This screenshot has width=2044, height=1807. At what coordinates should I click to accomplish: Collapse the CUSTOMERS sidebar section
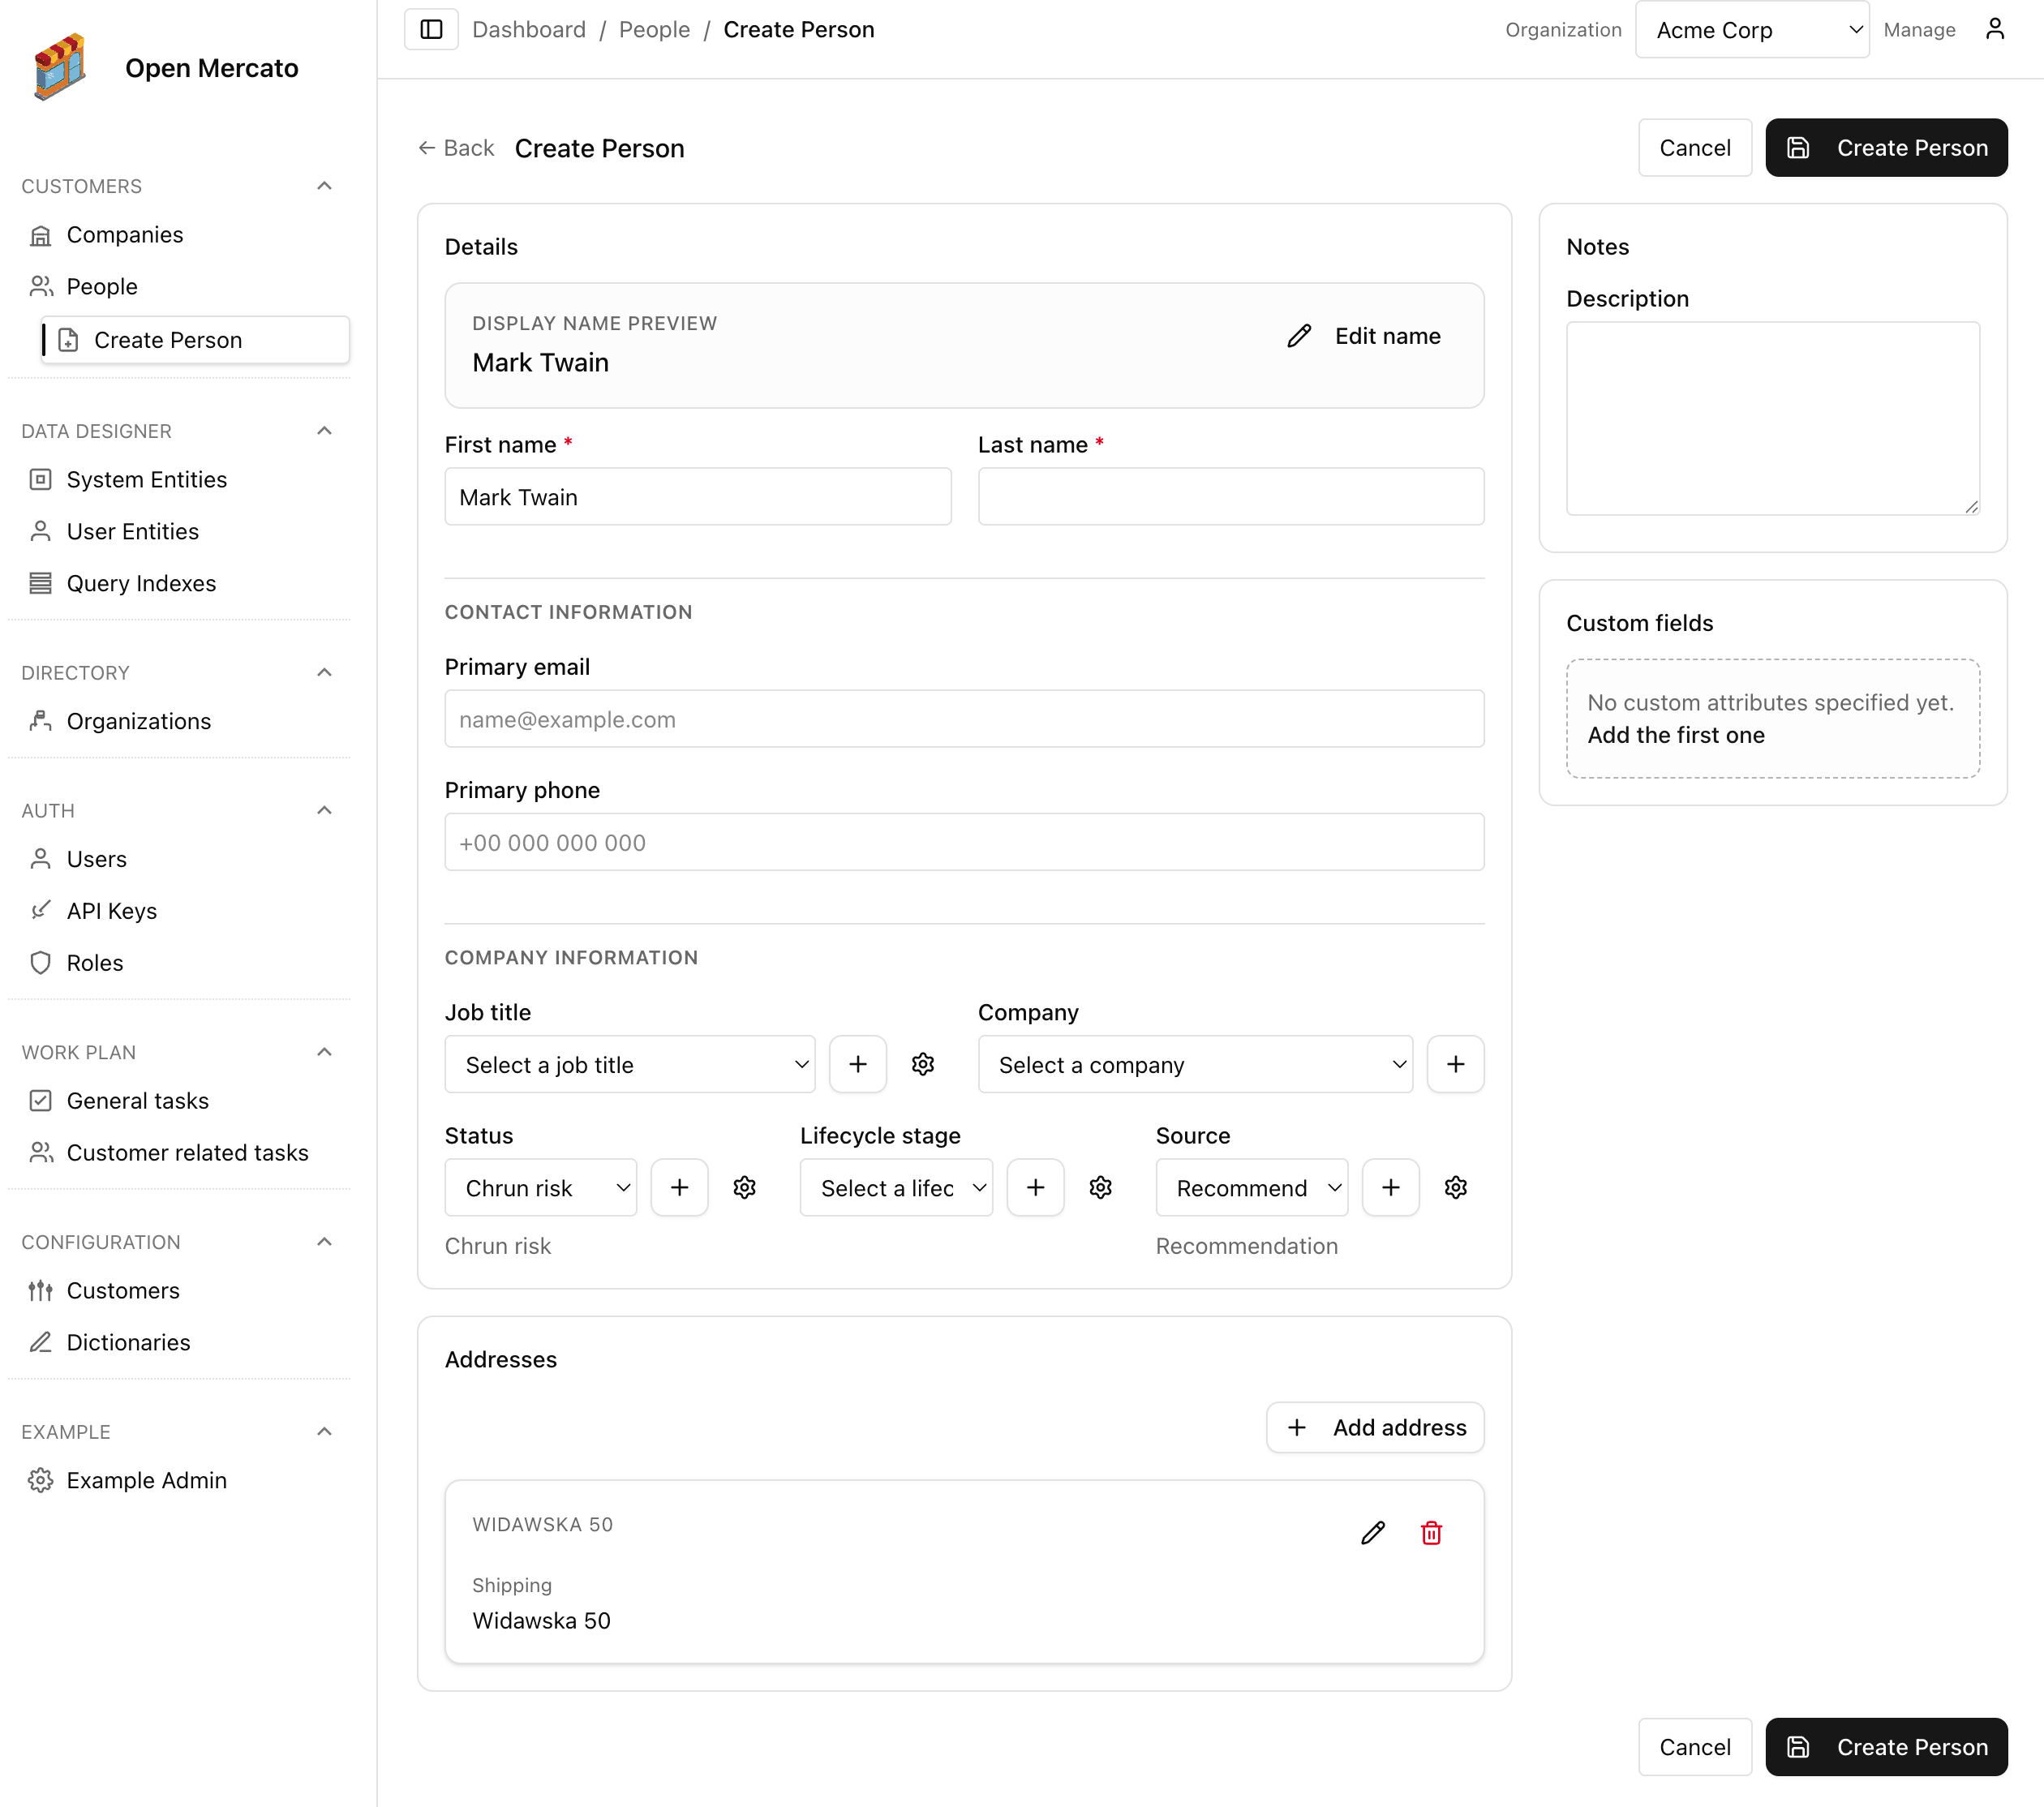(x=323, y=186)
